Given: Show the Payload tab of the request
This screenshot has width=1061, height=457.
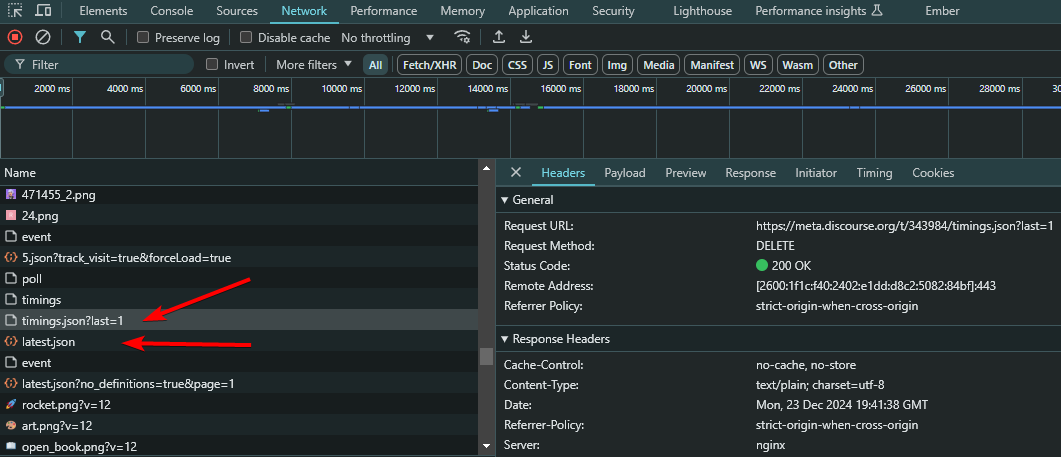Looking at the screenshot, I should (x=625, y=173).
